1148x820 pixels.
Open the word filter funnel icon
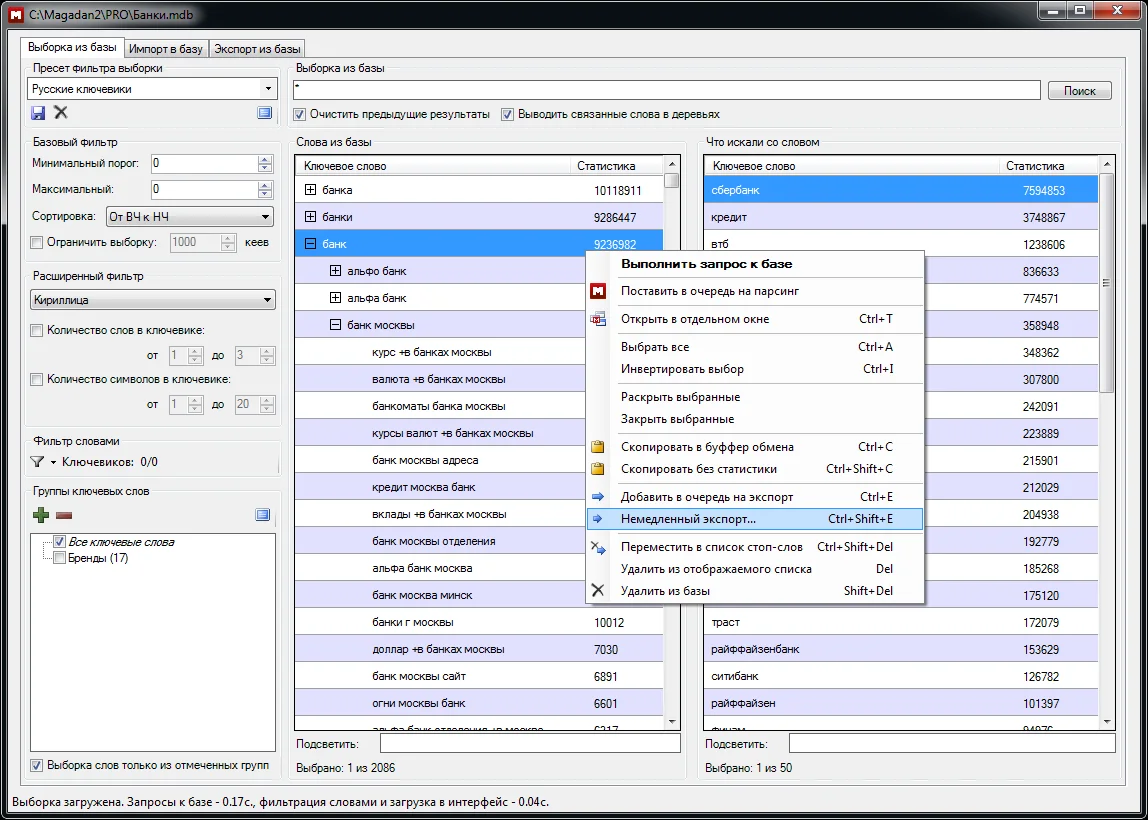point(37,462)
